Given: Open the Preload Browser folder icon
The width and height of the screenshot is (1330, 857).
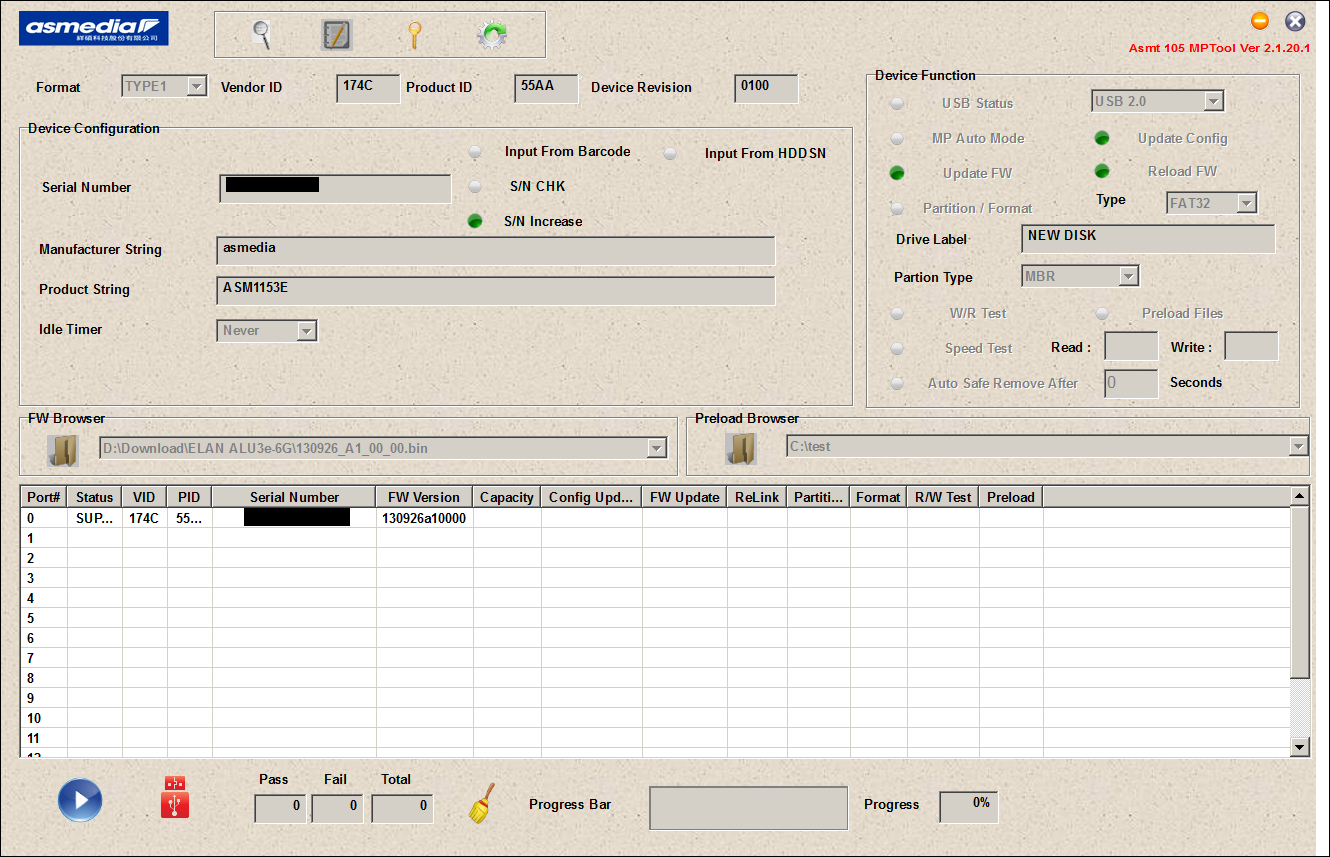Looking at the screenshot, I should coord(741,449).
